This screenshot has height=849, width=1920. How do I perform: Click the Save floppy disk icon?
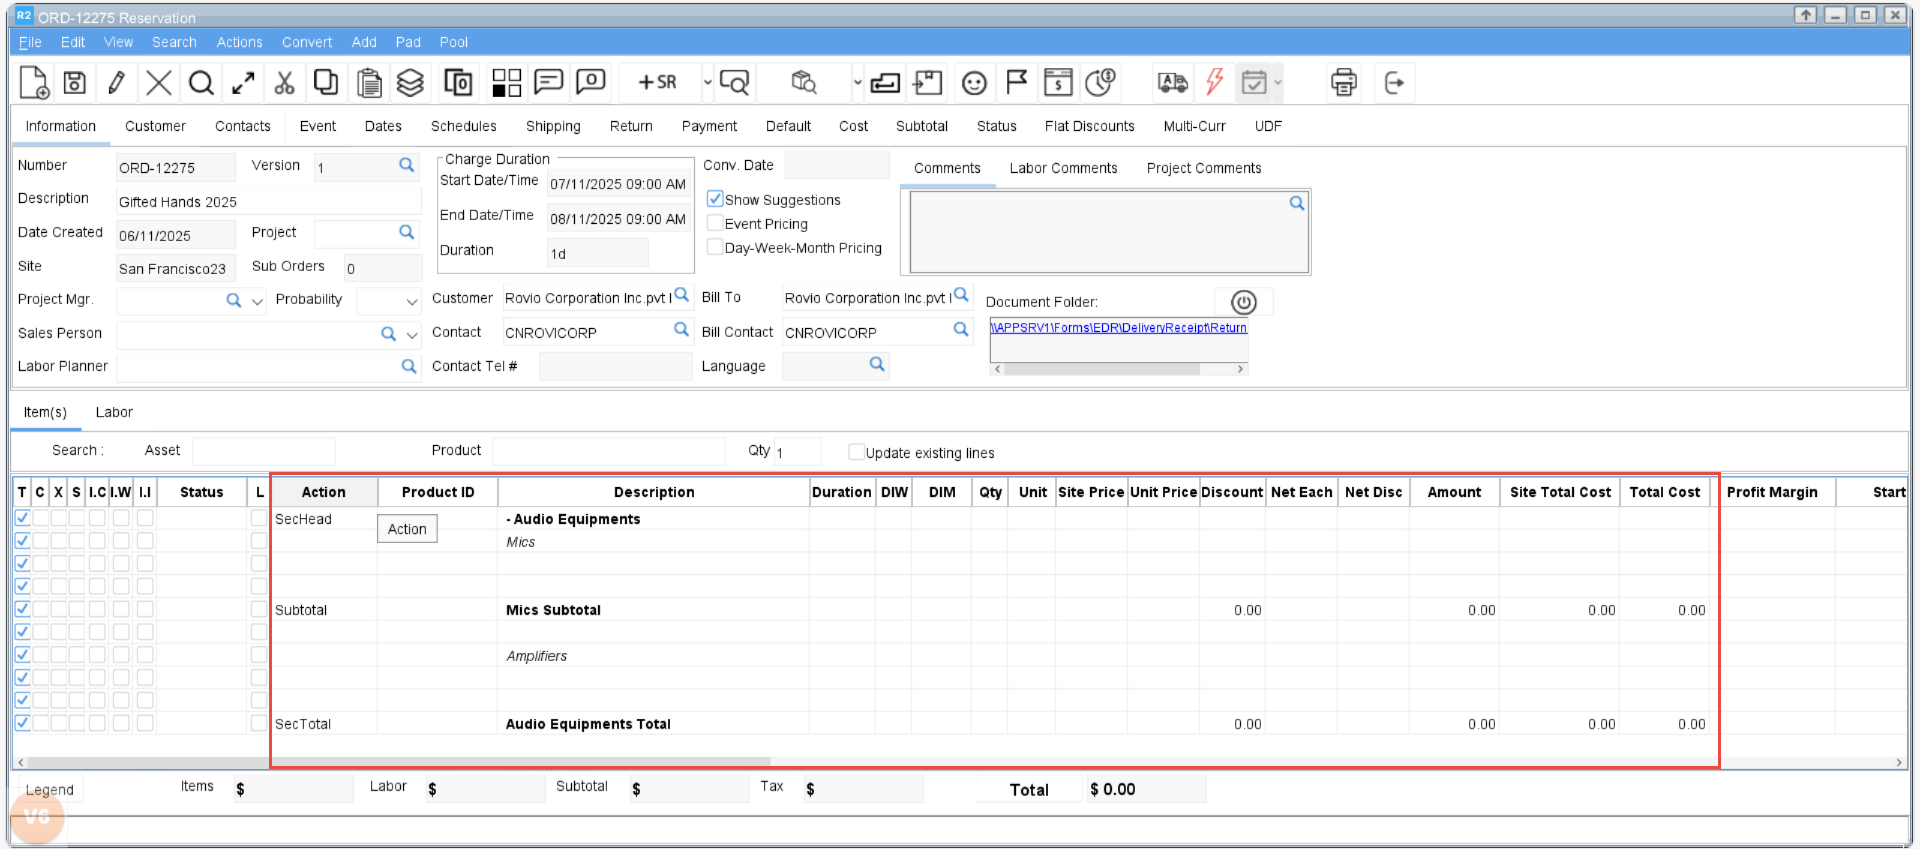coord(75,83)
